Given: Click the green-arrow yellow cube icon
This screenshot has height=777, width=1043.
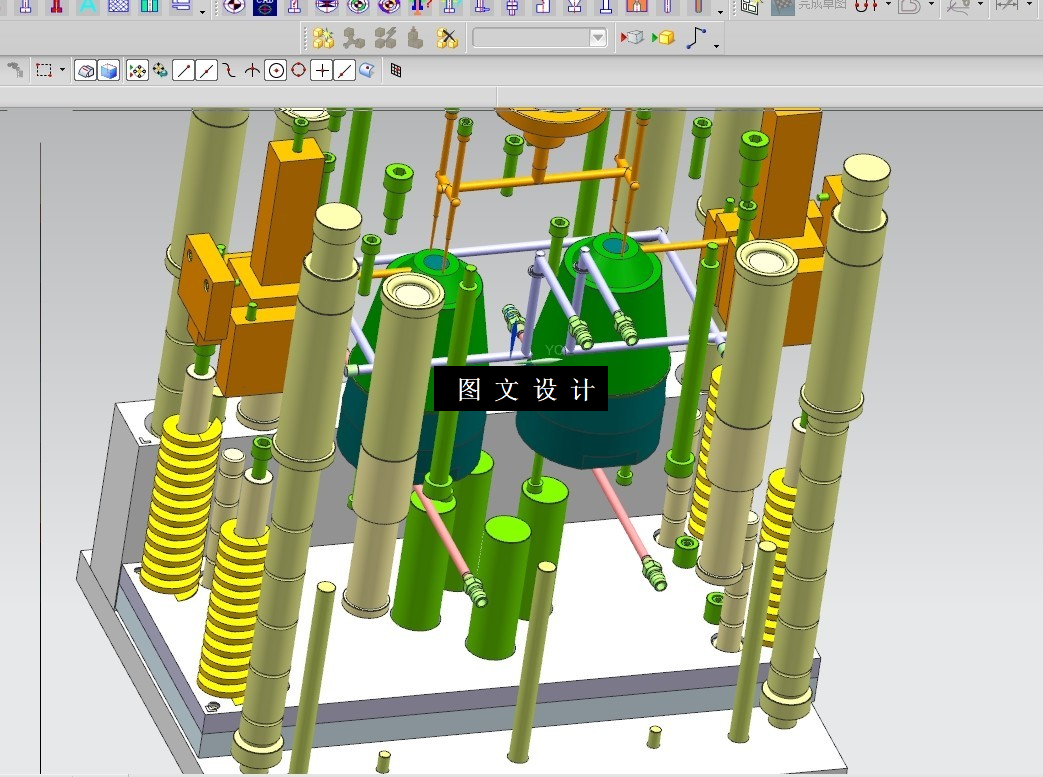Looking at the screenshot, I should 663,37.
